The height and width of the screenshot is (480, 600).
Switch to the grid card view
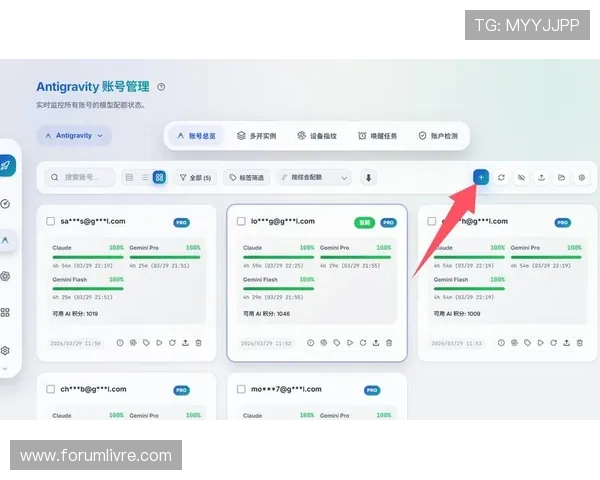pyautogui.click(x=159, y=177)
